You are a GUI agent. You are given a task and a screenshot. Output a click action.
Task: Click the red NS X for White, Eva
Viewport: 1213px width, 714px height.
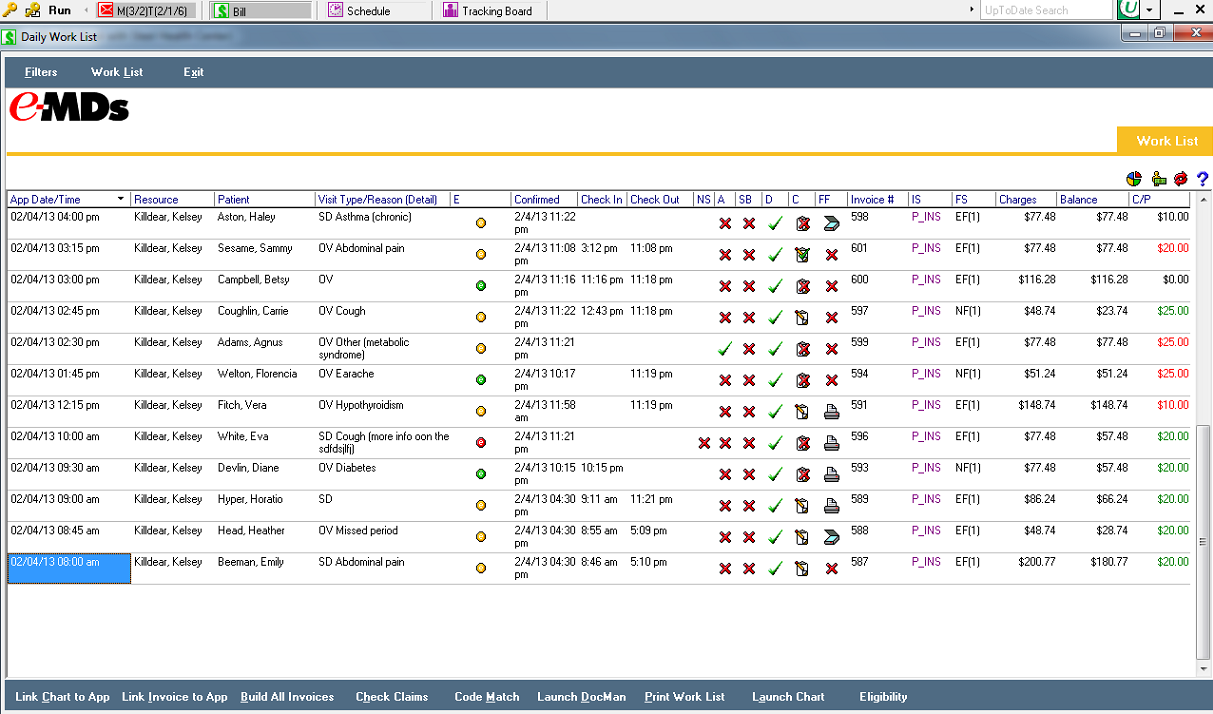click(704, 443)
